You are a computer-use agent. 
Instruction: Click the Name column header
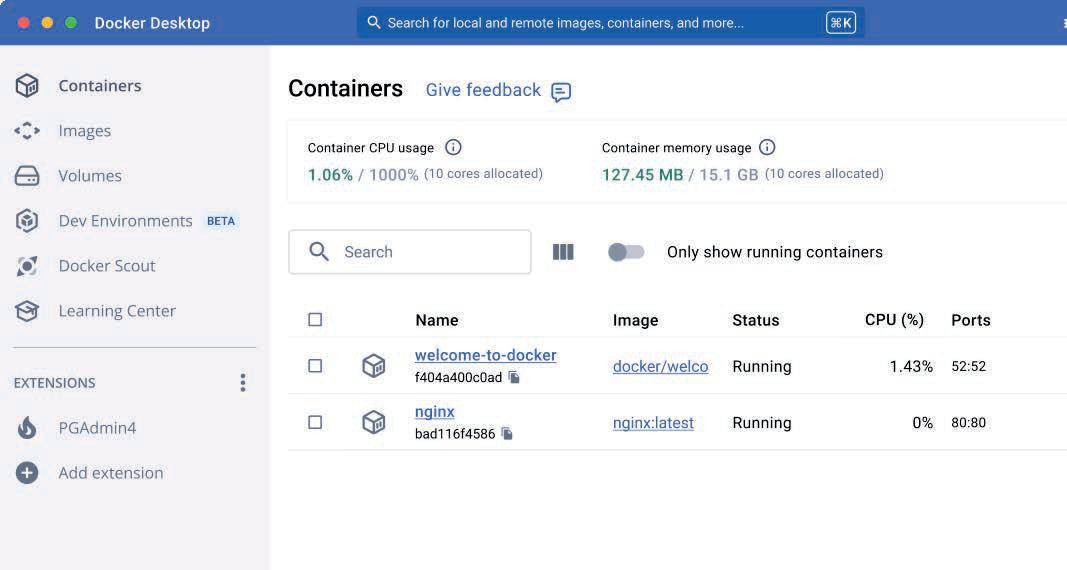click(x=437, y=320)
